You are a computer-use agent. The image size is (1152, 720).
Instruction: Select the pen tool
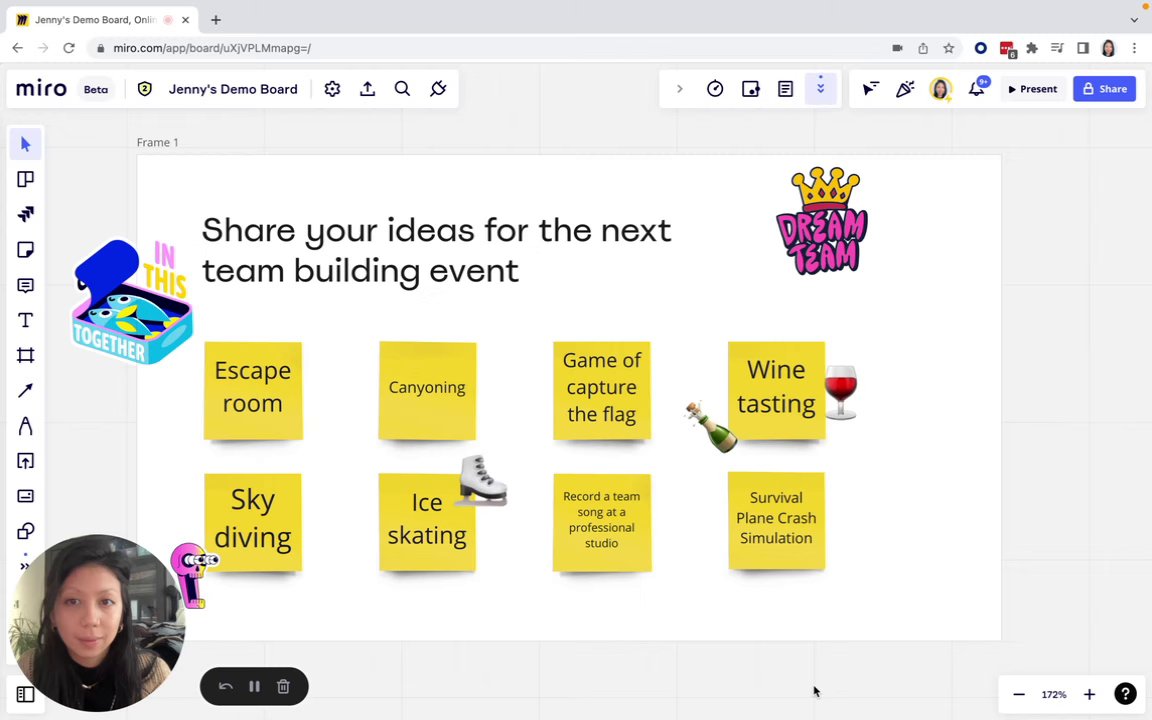coord(26,426)
